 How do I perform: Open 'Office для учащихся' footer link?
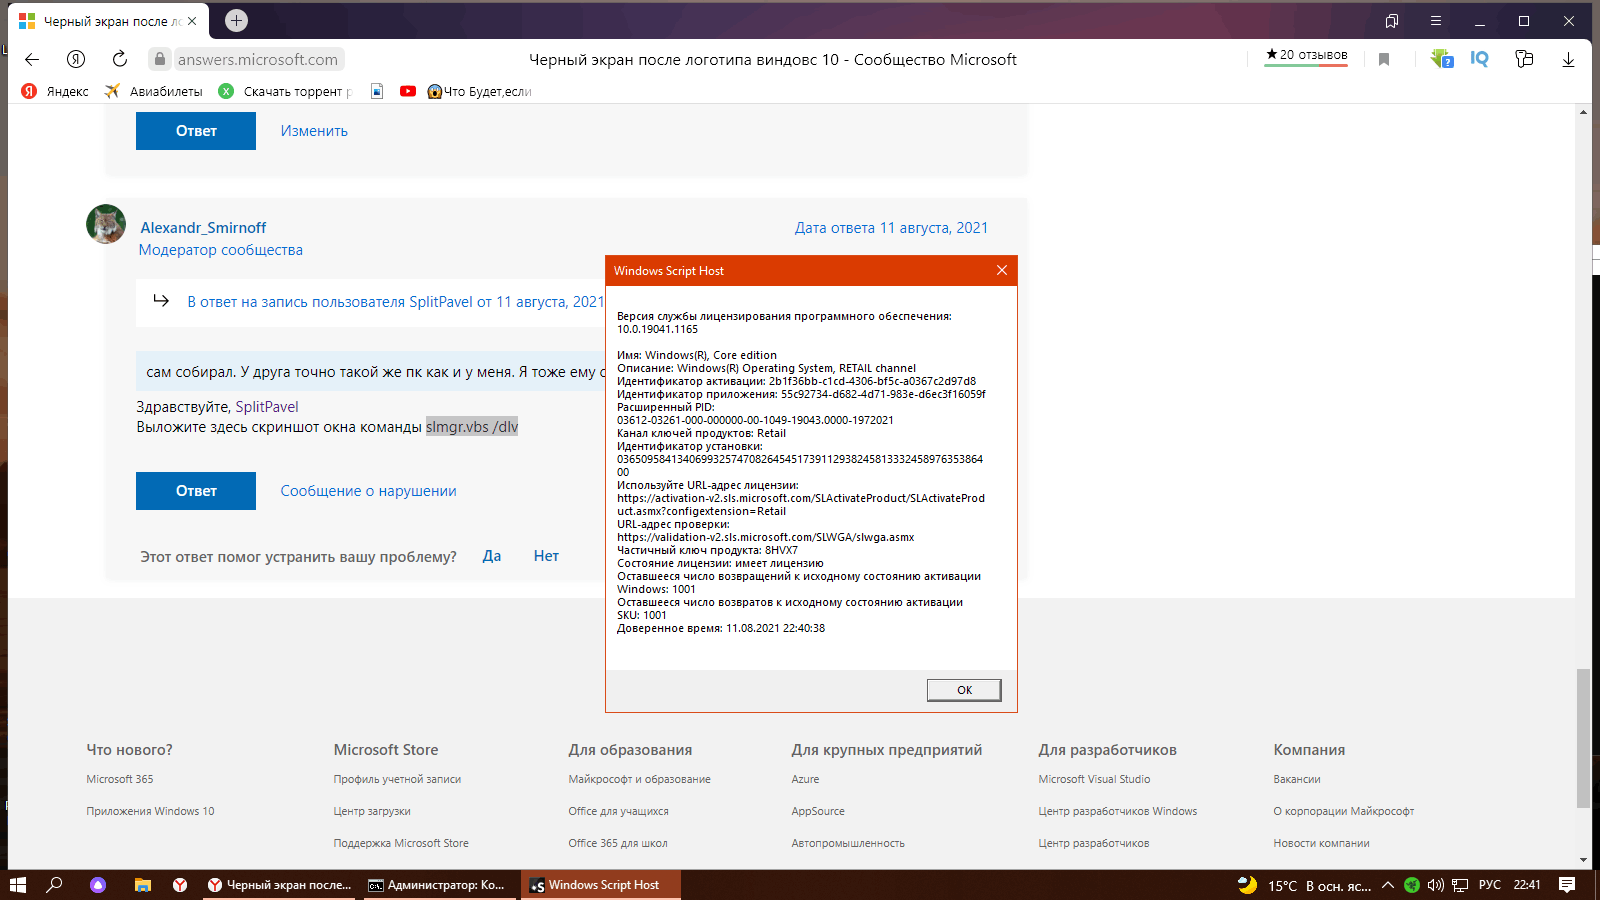(x=618, y=811)
